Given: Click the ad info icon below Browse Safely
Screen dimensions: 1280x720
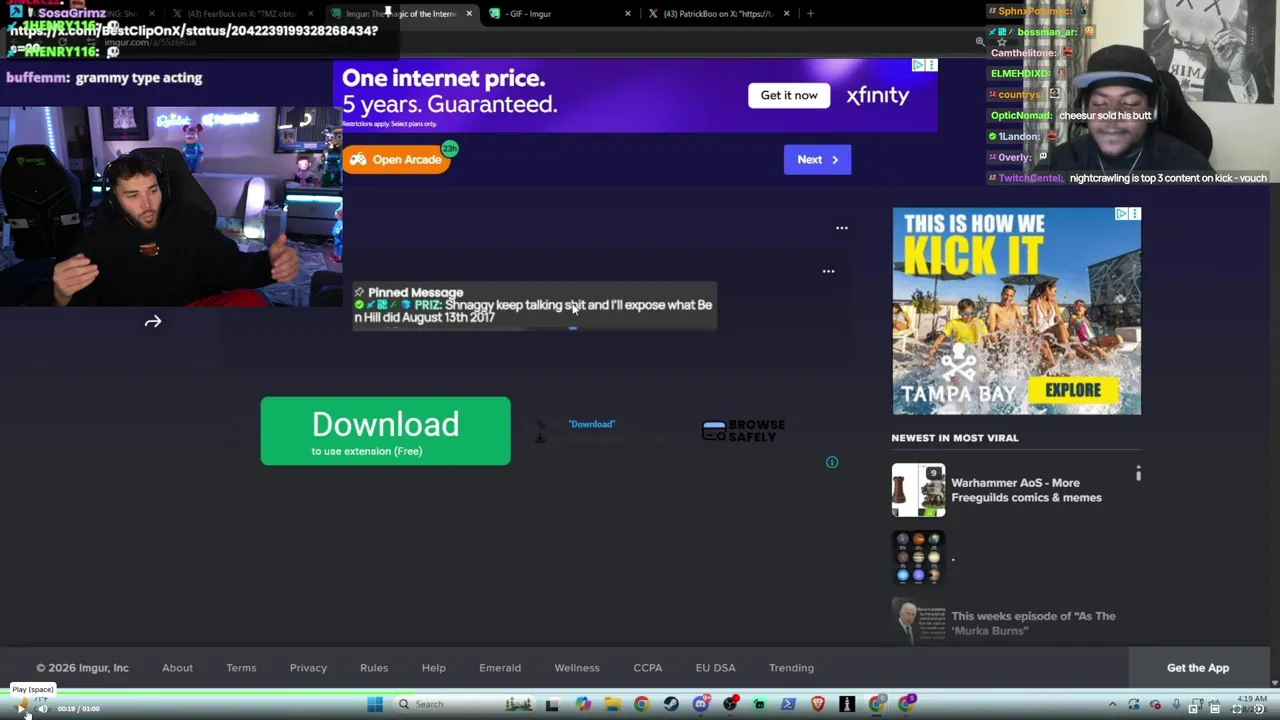Looking at the screenshot, I should pyautogui.click(x=832, y=462).
